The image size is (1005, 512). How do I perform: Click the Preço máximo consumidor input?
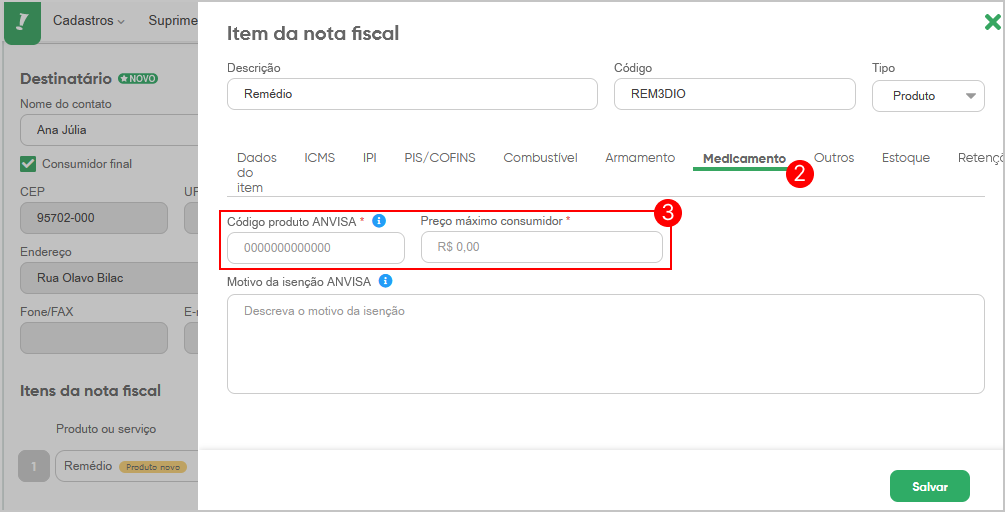coord(542,247)
